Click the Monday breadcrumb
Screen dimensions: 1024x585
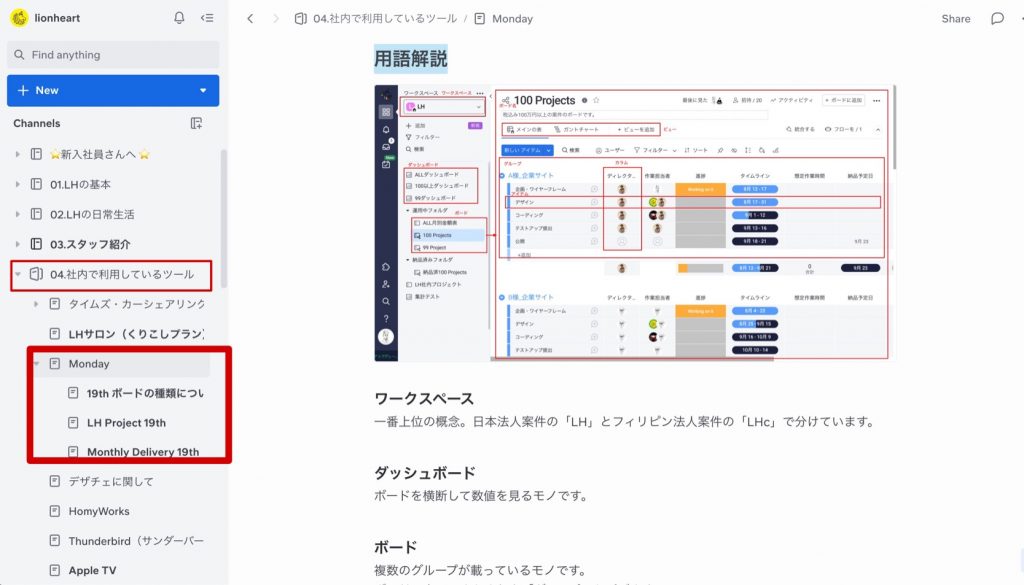[x=512, y=19]
